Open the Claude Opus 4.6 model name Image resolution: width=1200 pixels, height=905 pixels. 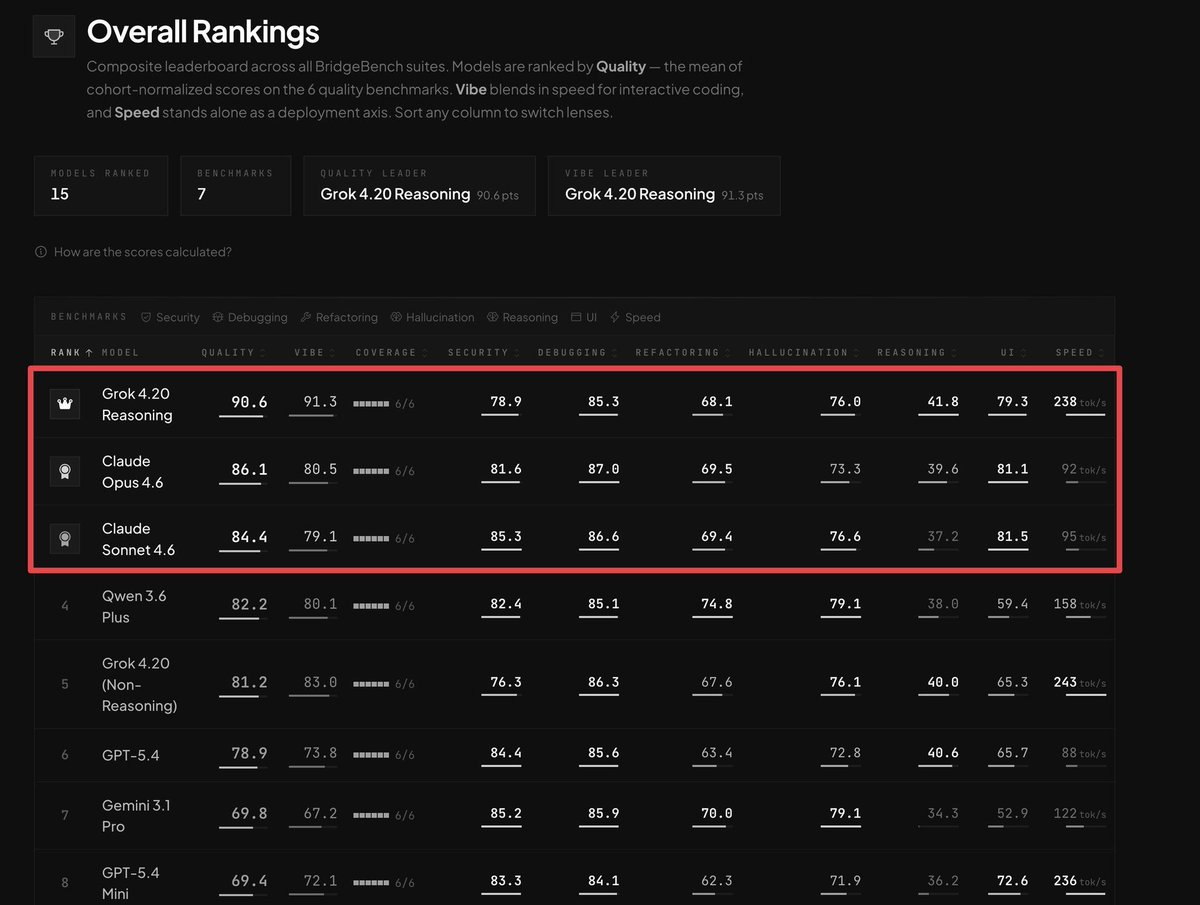pyautogui.click(x=132, y=472)
